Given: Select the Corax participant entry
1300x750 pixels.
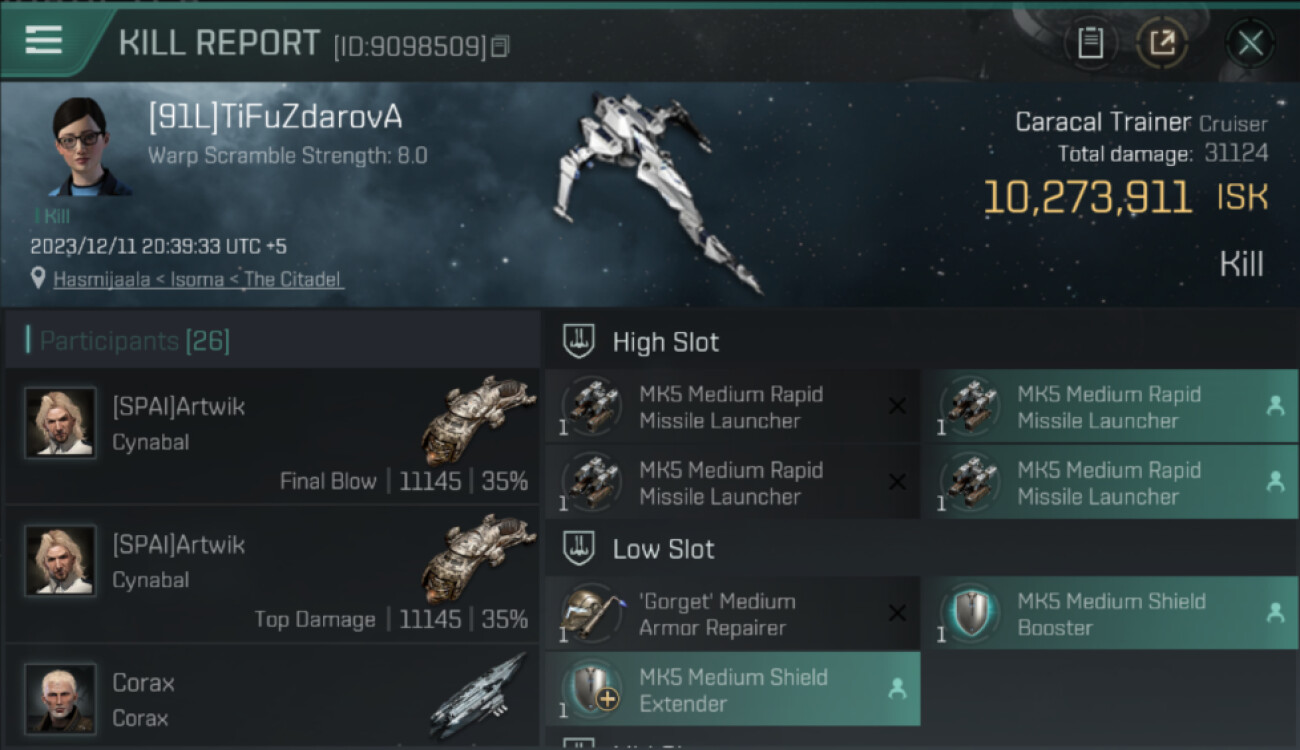Looking at the screenshot, I should (x=272, y=698).
